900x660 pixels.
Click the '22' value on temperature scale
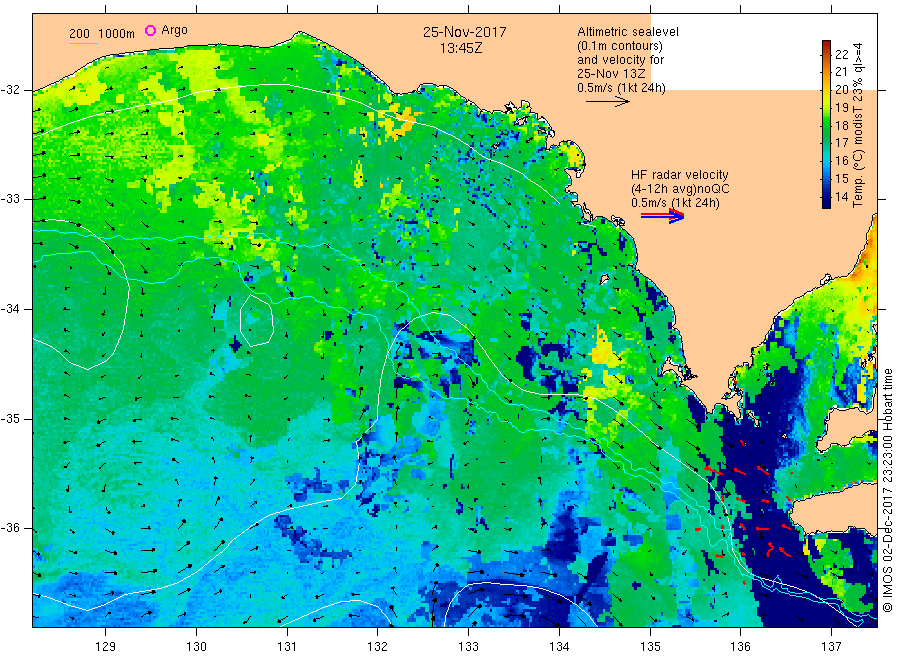[x=841, y=55]
